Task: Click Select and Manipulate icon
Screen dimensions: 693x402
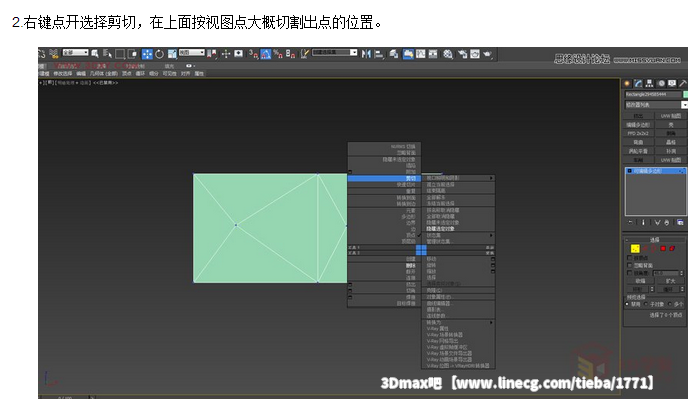Action: [226, 54]
